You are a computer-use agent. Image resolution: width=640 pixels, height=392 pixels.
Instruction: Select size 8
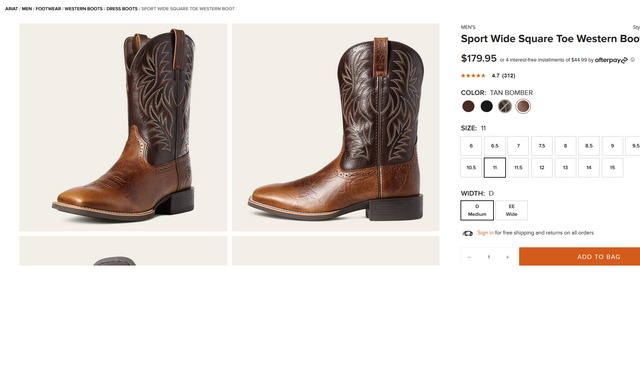[565, 146]
